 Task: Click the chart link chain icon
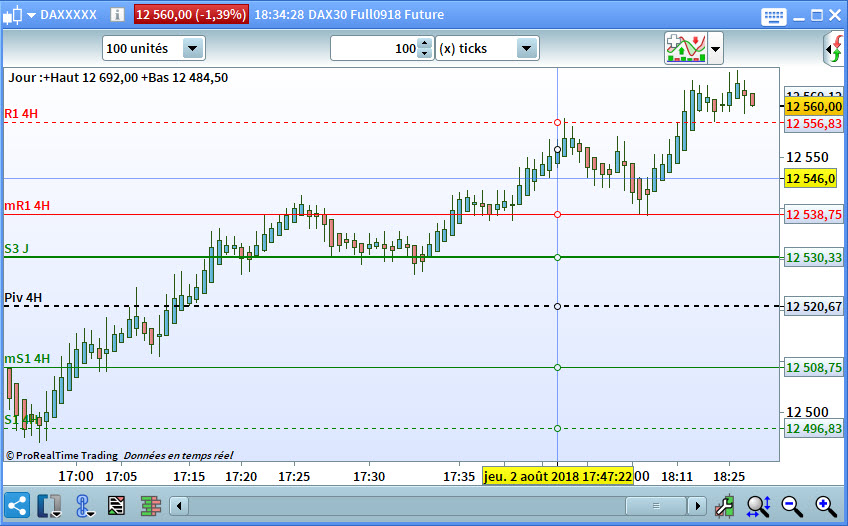83,506
